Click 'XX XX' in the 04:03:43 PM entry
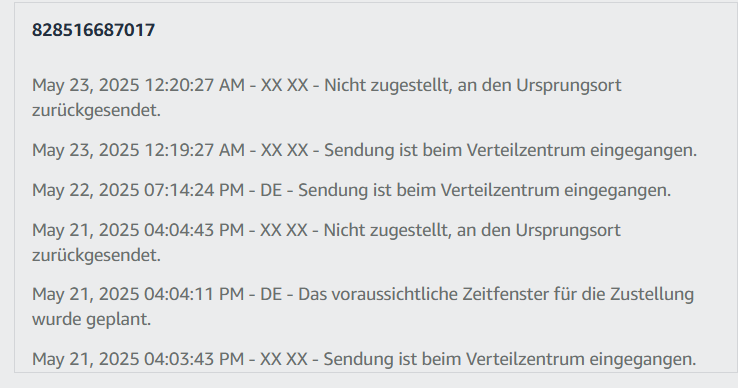 pos(284,359)
